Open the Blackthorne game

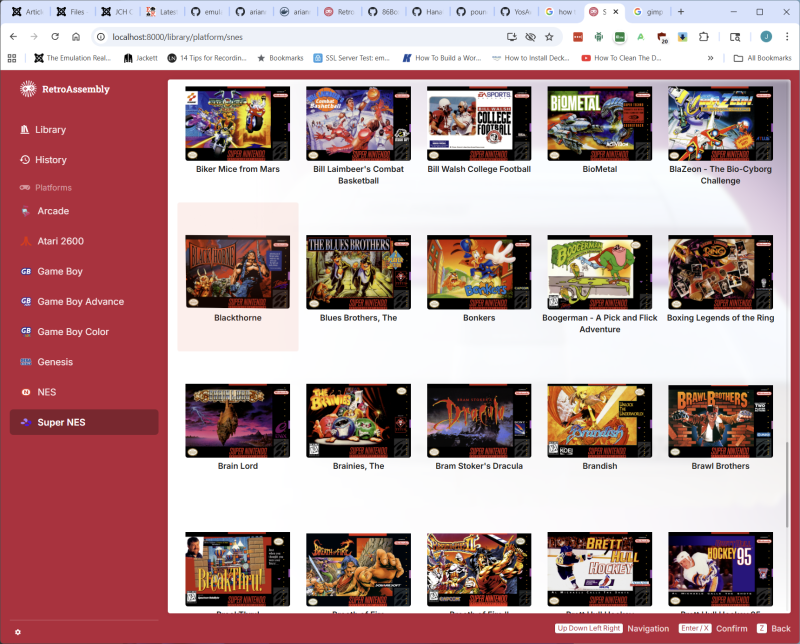(237, 270)
